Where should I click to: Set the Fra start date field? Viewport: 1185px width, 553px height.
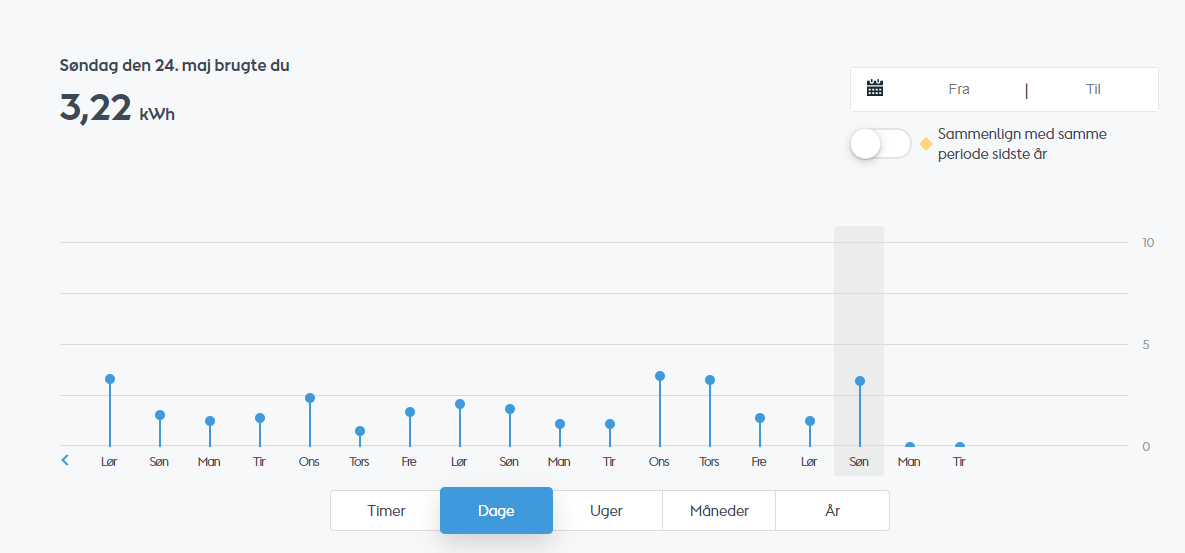pos(958,89)
